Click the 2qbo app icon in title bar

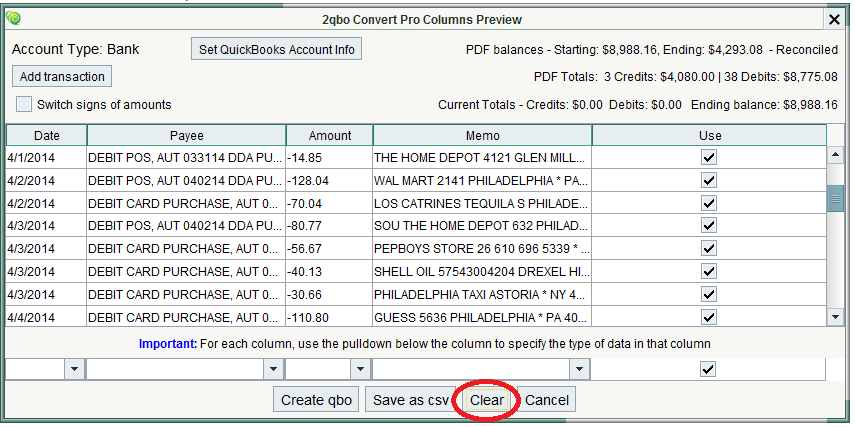pos(12,18)
